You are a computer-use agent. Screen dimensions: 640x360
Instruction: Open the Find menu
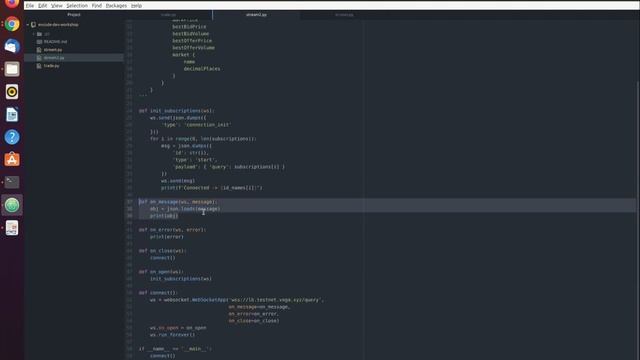point(97,6)
